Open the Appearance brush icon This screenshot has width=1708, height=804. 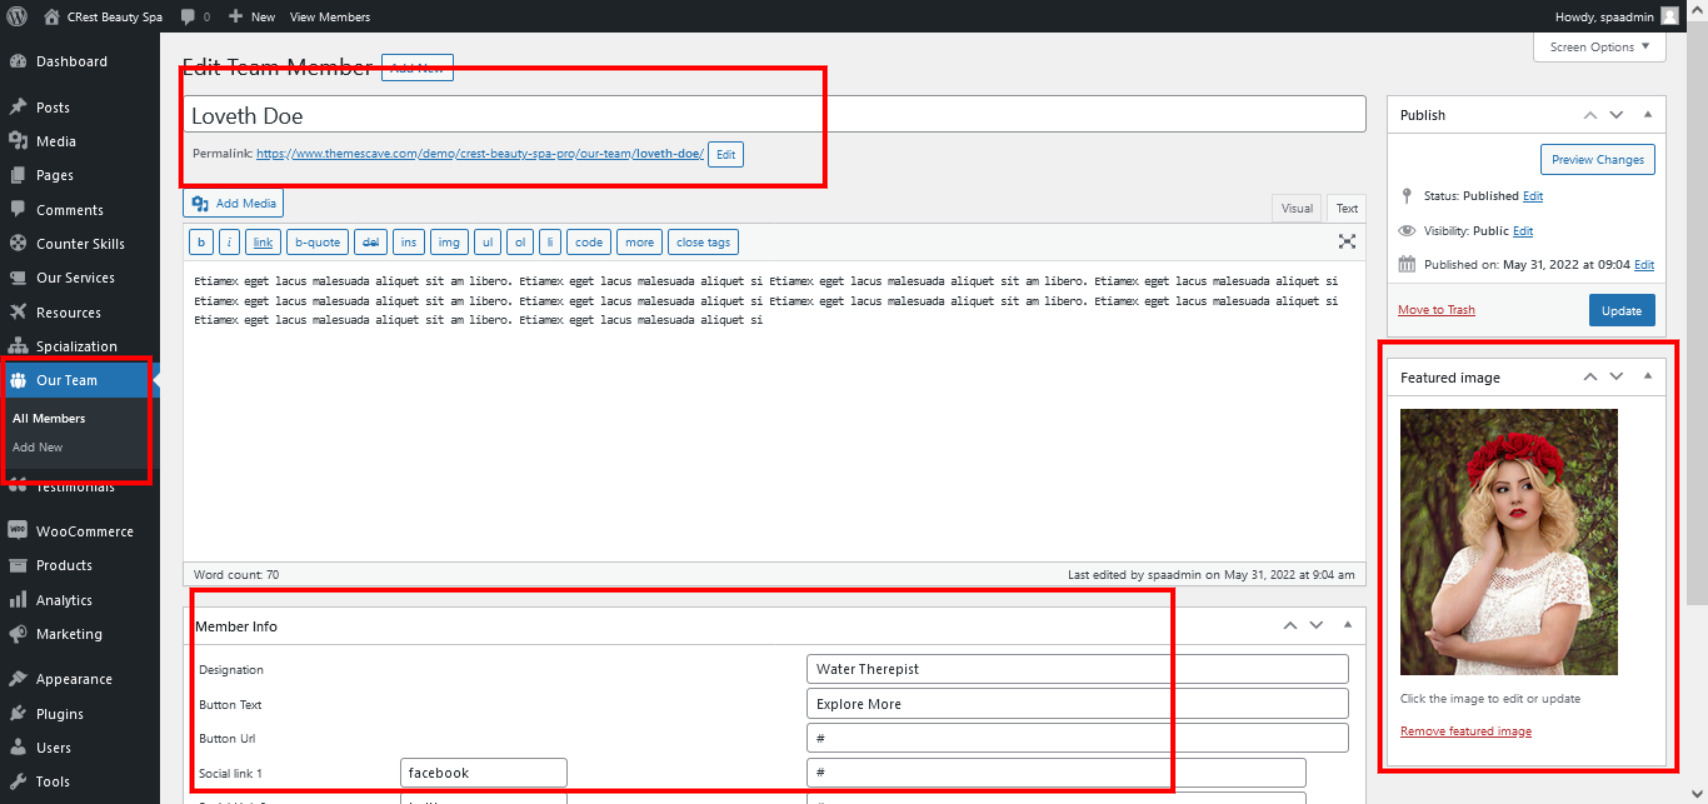18,679
